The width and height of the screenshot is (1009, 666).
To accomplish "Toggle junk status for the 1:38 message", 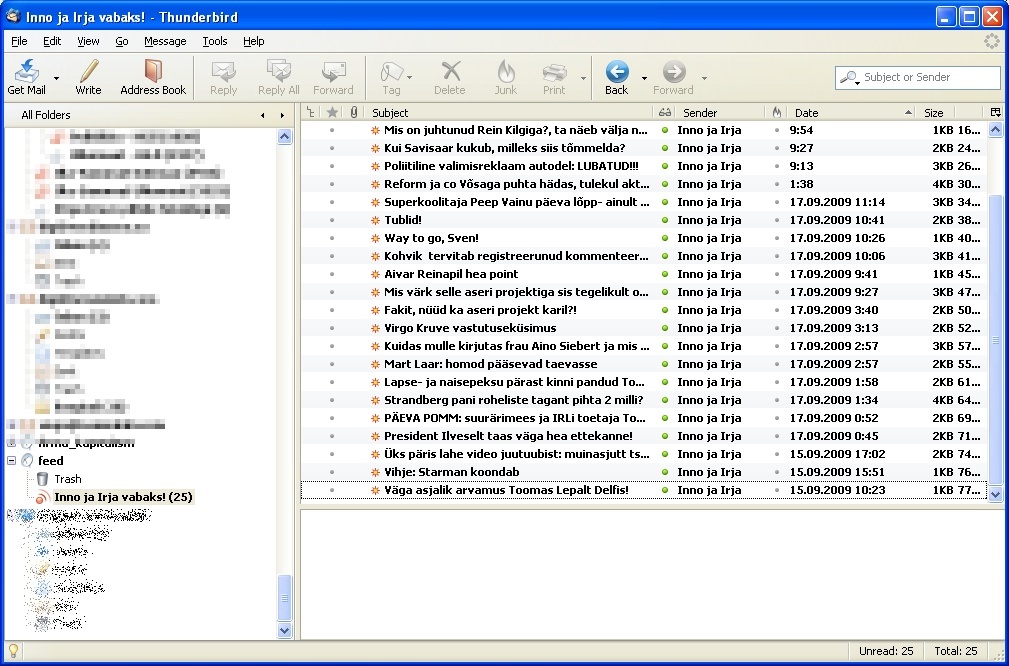I will (777, 184).
